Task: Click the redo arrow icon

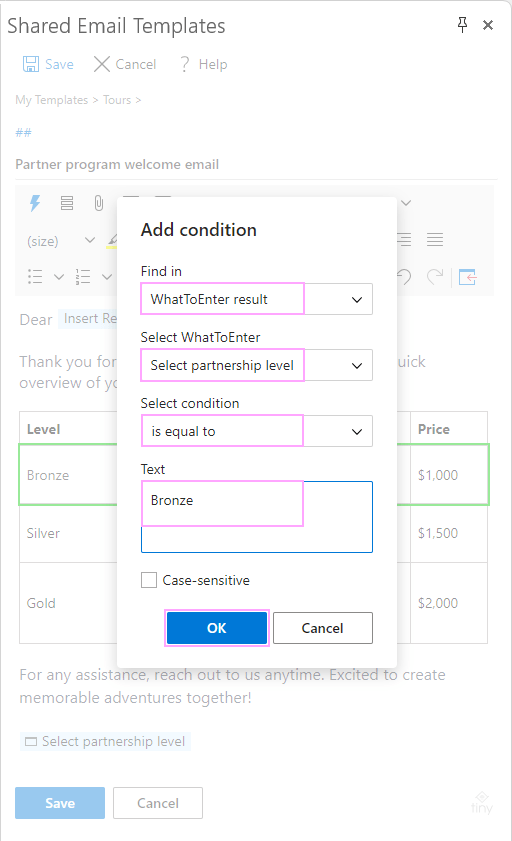Action: 435,277
